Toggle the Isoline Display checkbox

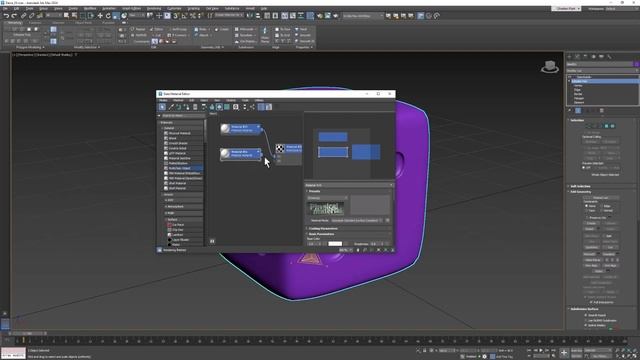pos(586,325)
